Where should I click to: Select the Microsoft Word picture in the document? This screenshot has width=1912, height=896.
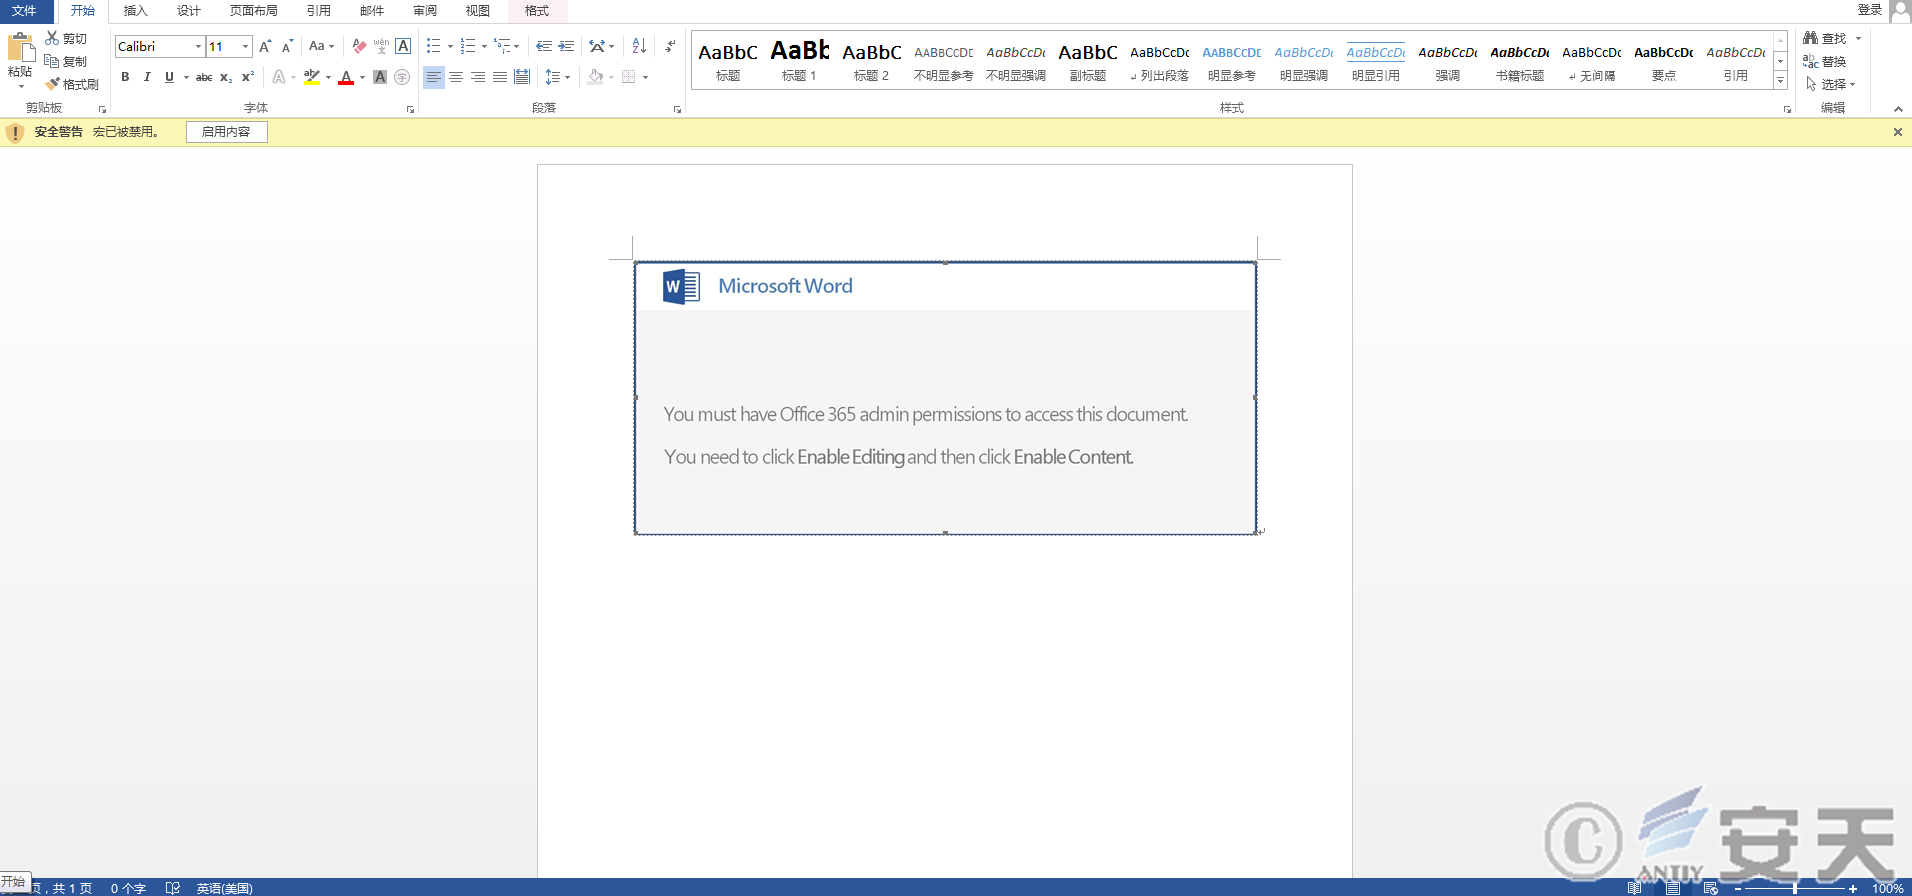[x=945, y=398]
